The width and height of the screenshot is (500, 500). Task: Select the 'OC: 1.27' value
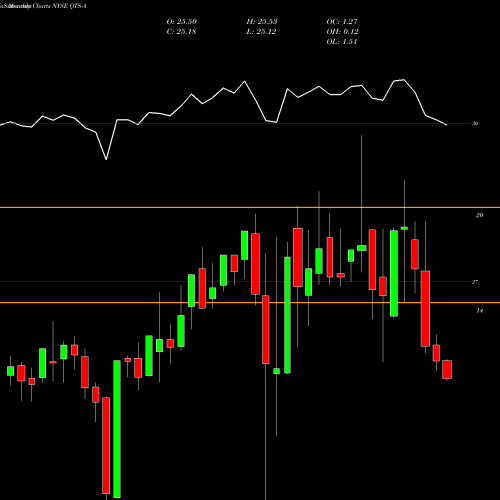pyautogui.click(x=342, y=22)
